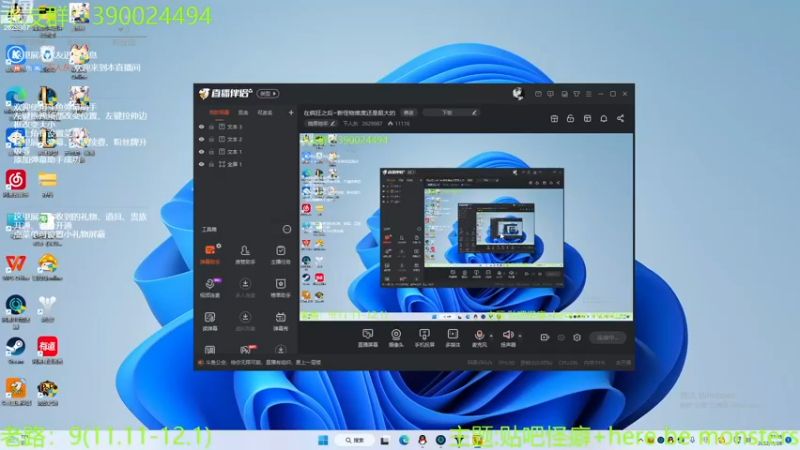The height and width of the screenshot is (450, 800).
Task: Edit the category pill with pencil icon
Action: coord(452,112)
